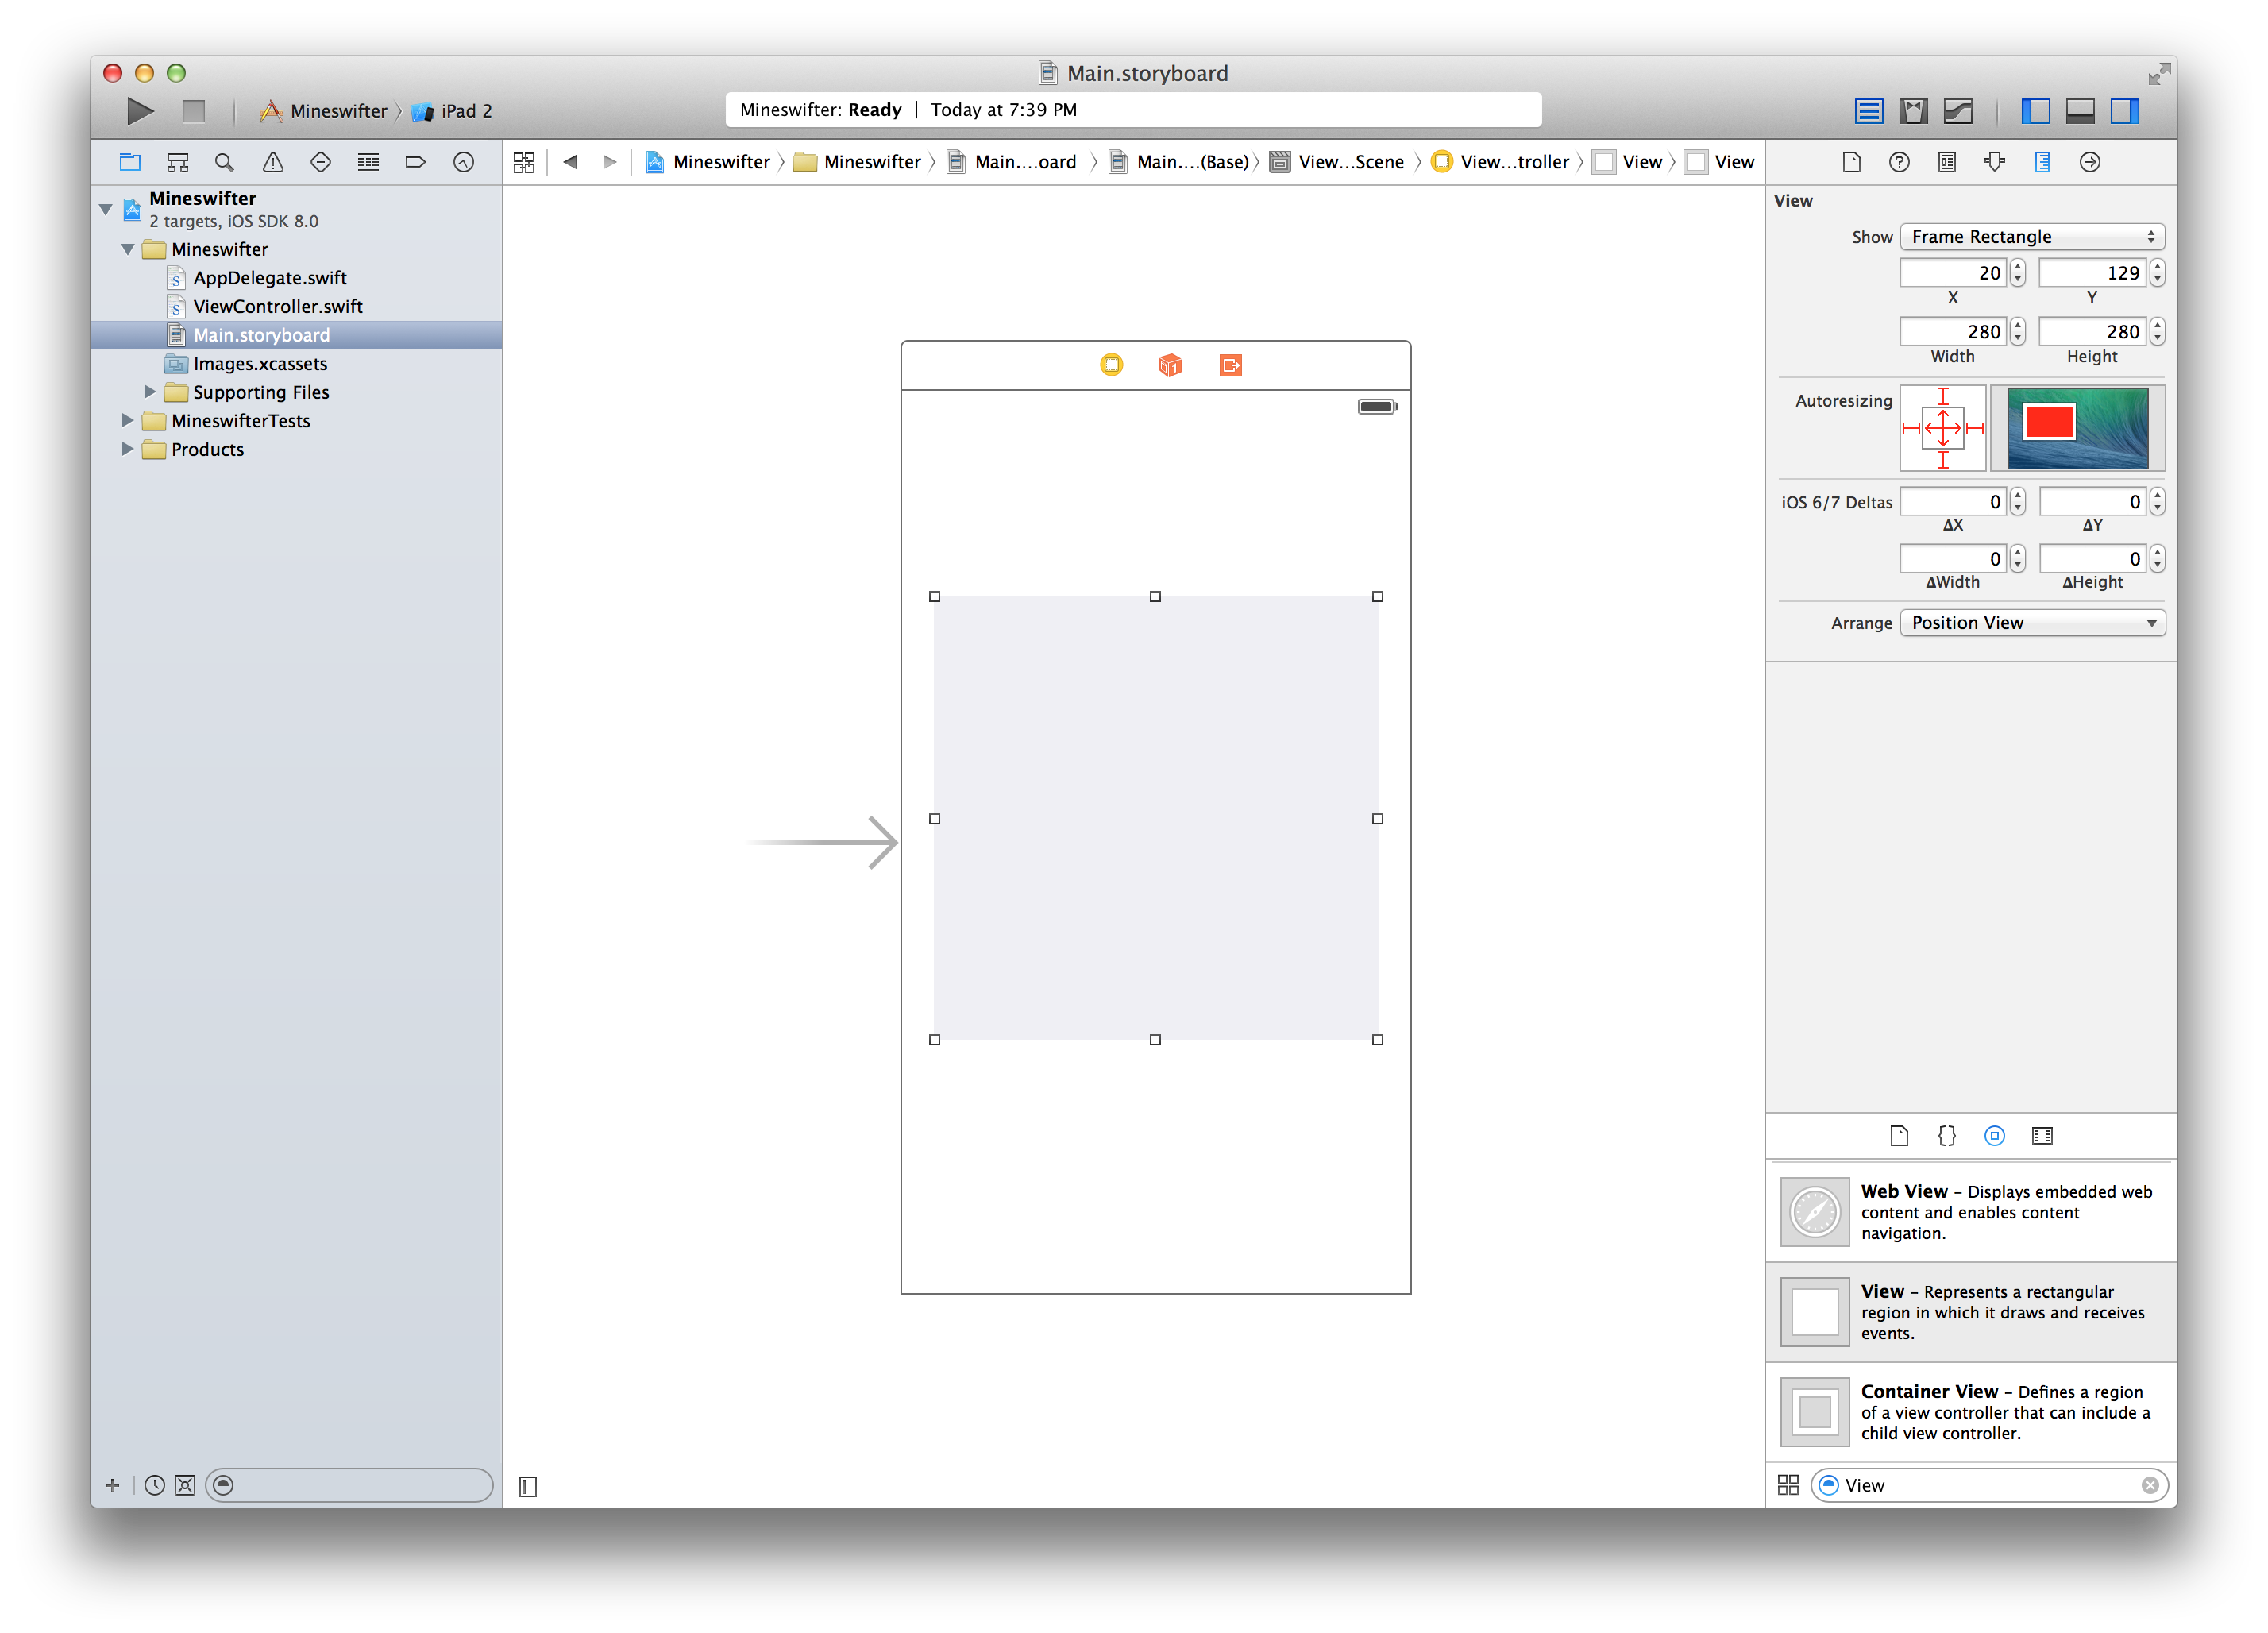Show the Code Snippet library
The height and width of the screenshot is (1633, 2268).
[1947, 1136]
